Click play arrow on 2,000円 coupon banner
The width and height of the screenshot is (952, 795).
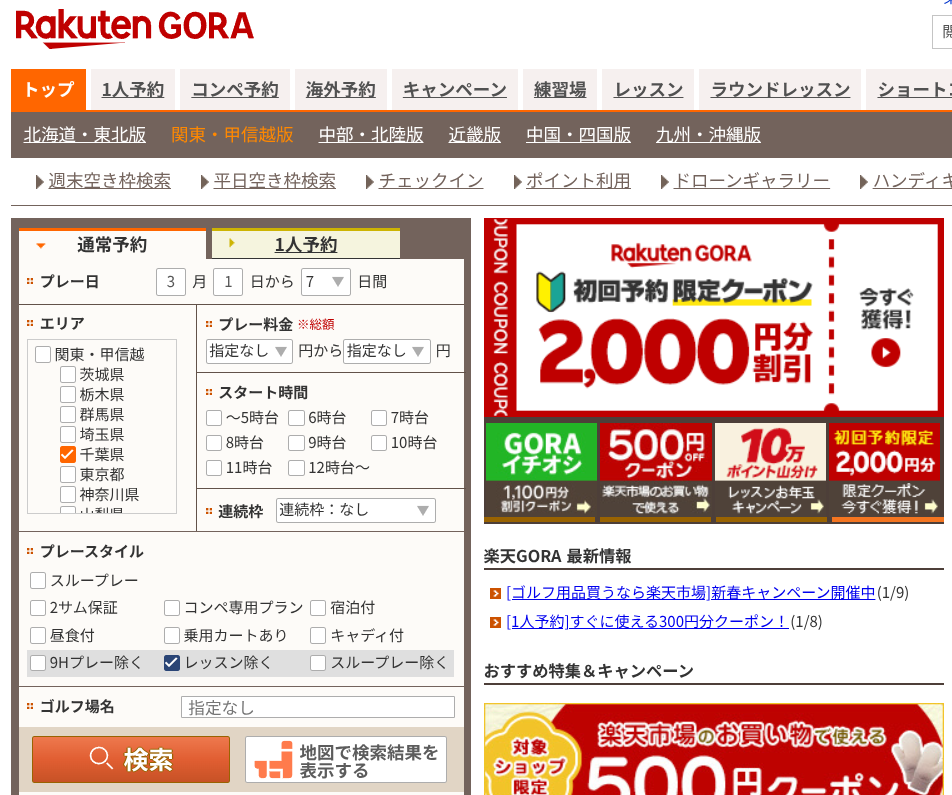[885, 352]
